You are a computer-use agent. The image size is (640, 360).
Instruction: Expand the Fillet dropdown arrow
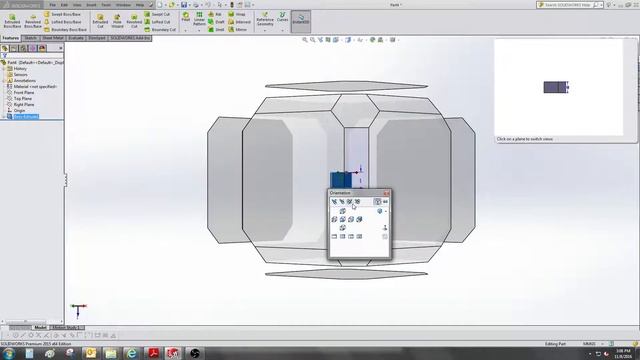186,31
